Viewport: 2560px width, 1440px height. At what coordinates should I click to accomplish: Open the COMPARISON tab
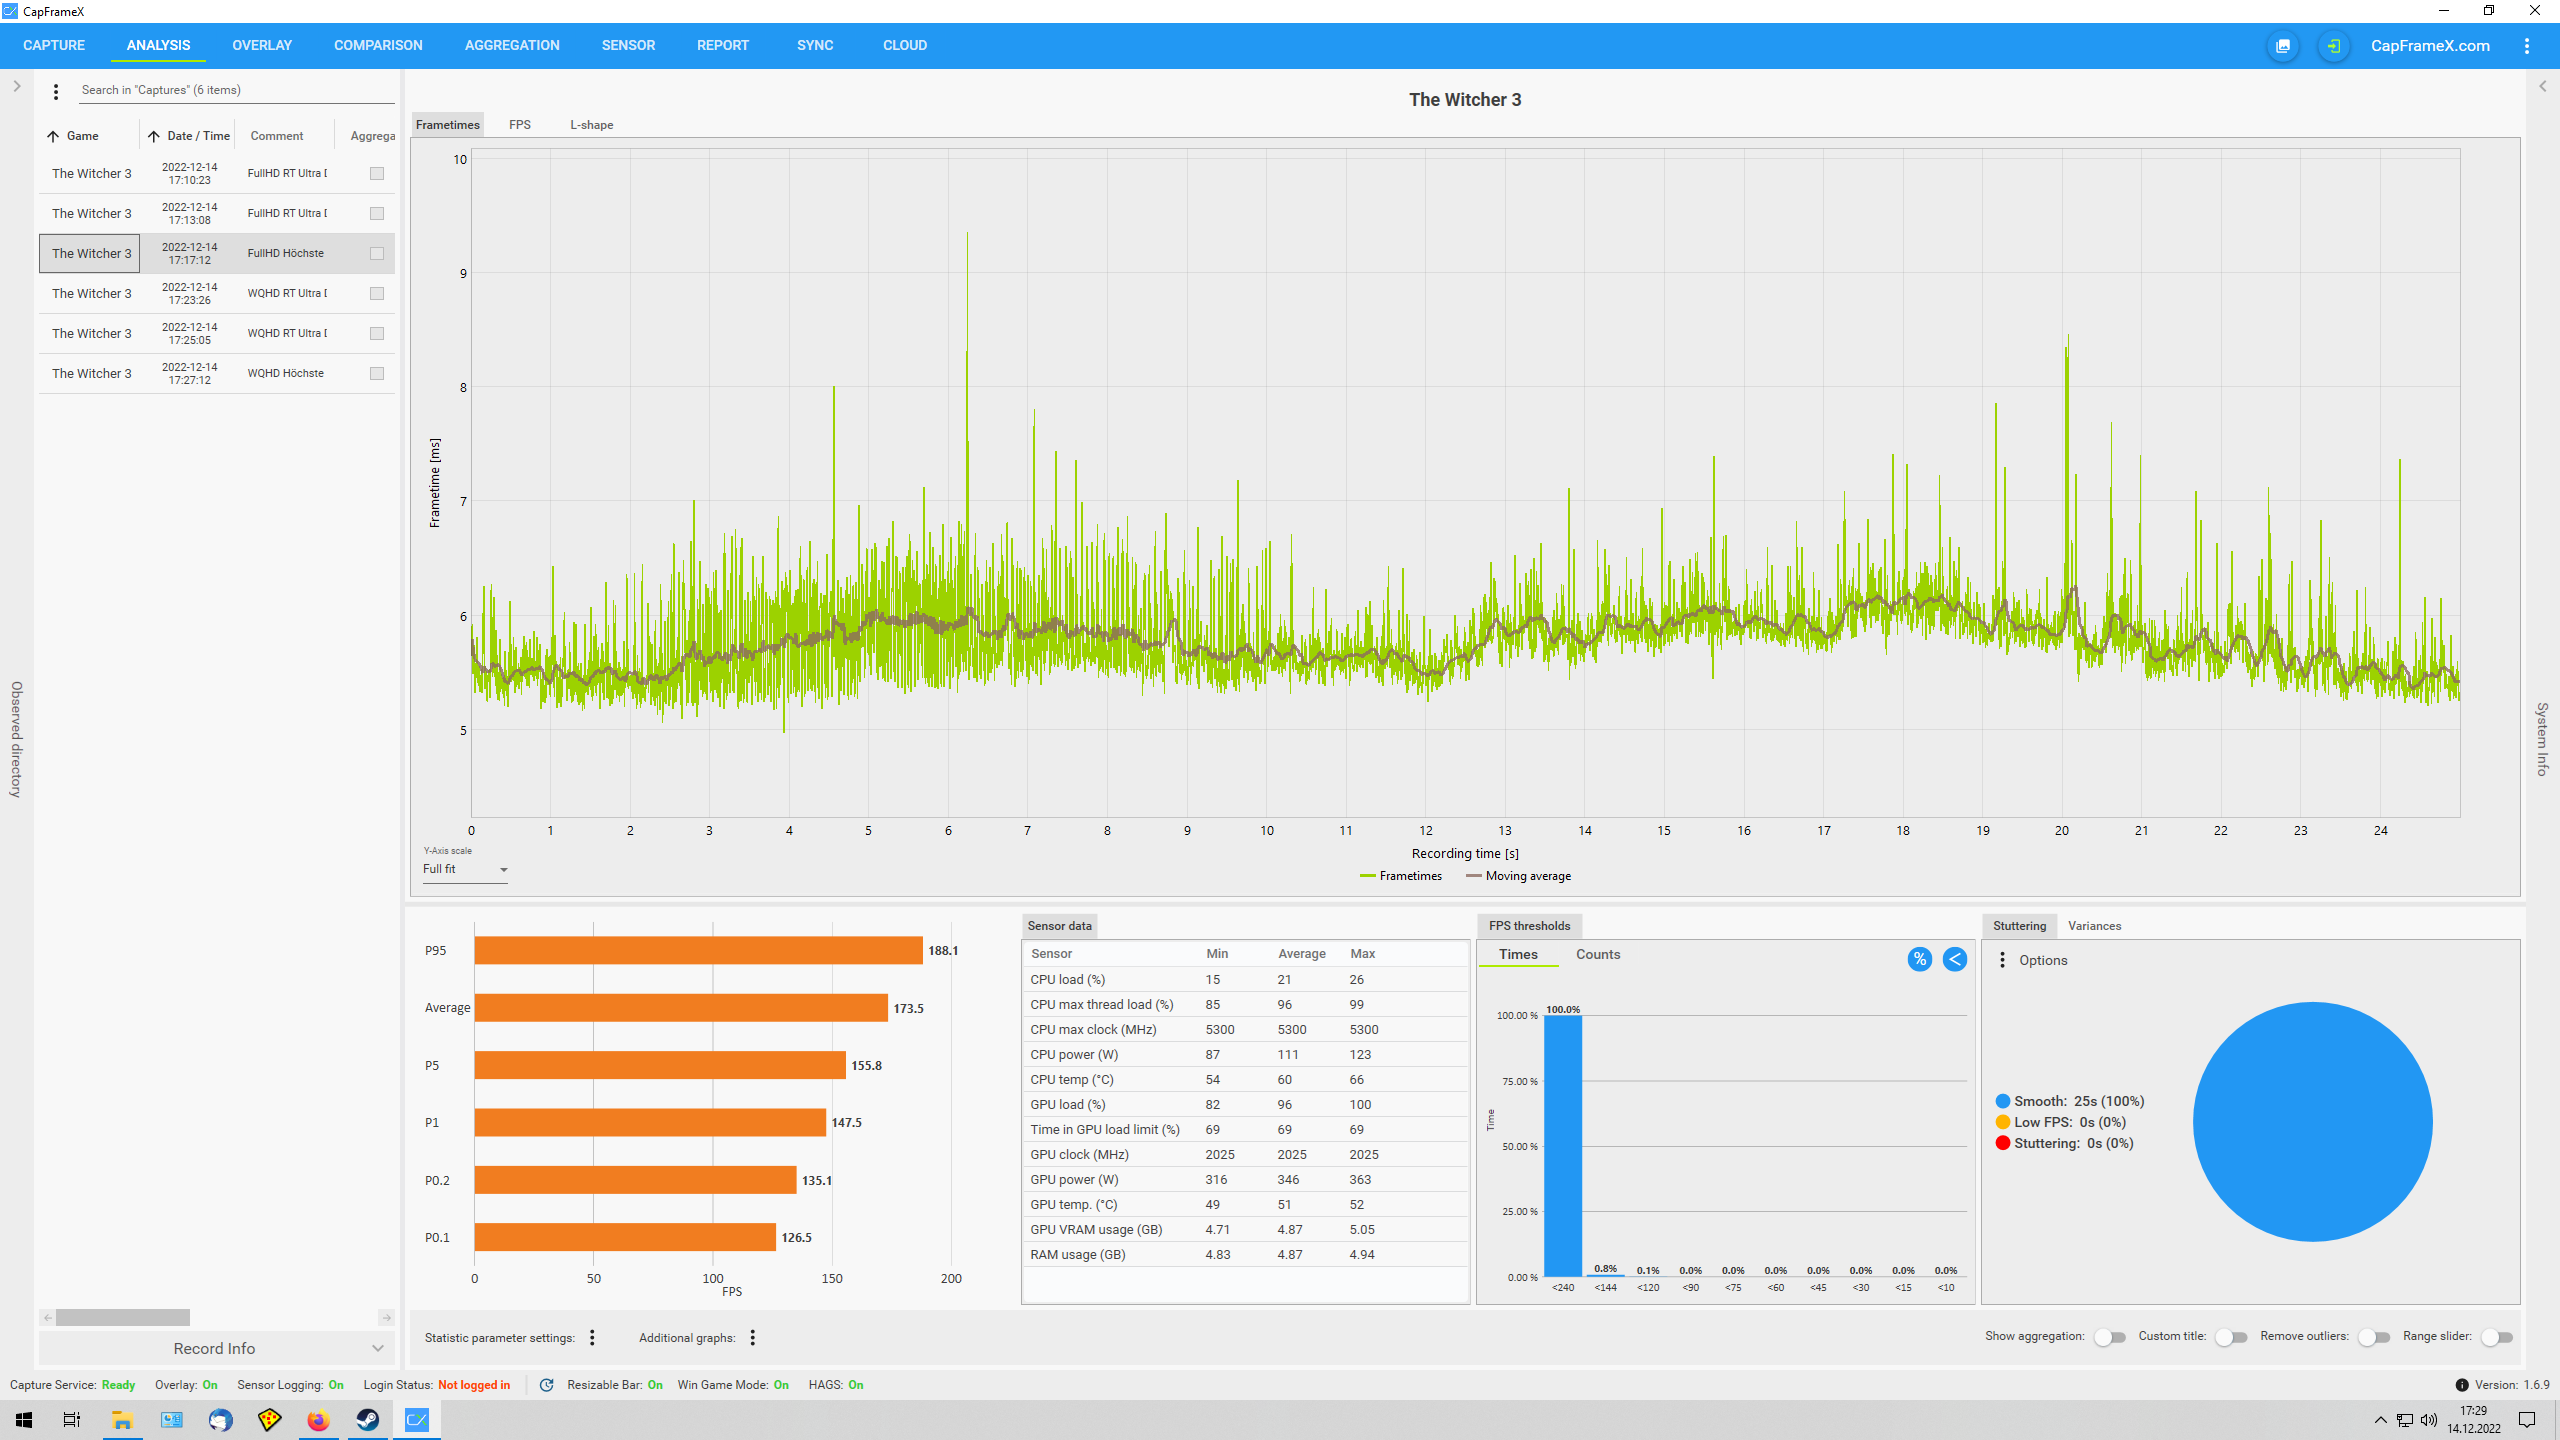(378, 46)
